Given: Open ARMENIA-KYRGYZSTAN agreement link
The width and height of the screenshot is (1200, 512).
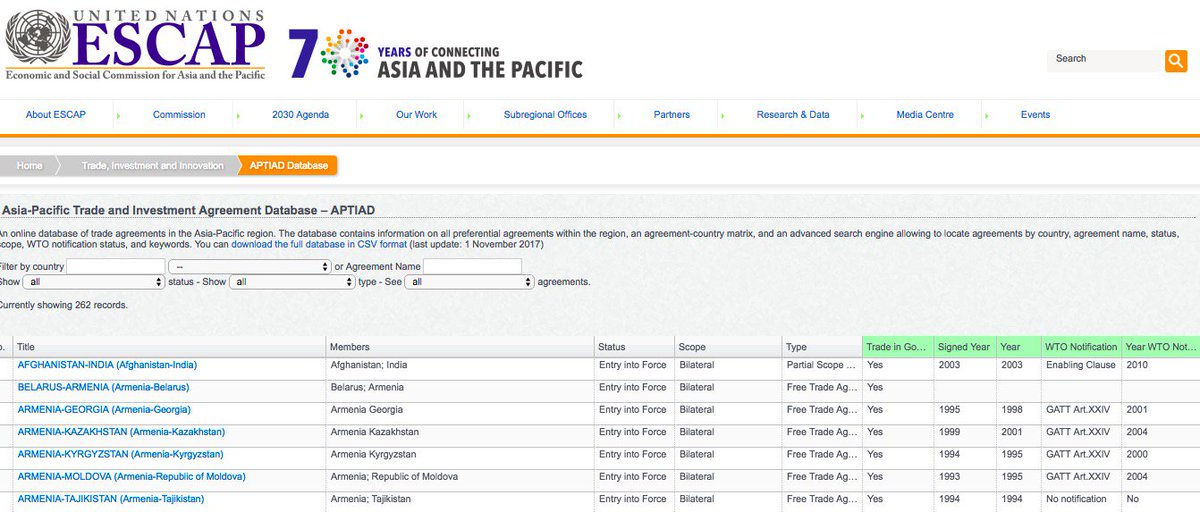Looking at the screenshot, I should pos(118,454).
